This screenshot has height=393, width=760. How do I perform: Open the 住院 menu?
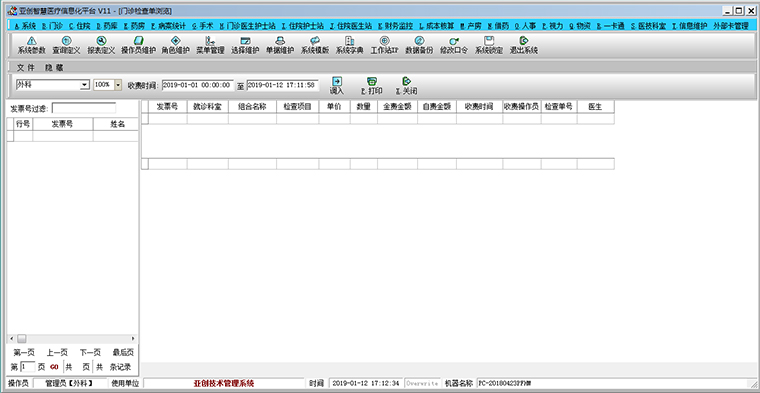click(x=80, y=26)
